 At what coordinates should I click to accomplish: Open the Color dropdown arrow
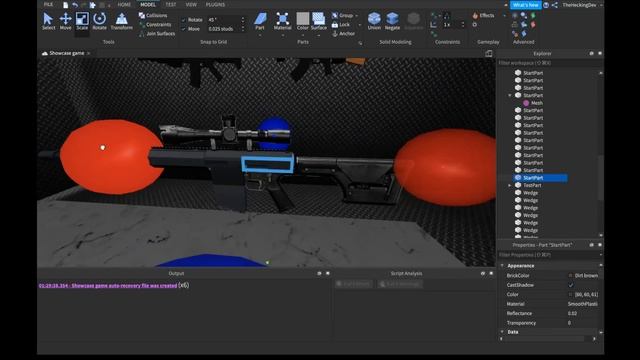(302, 35)
